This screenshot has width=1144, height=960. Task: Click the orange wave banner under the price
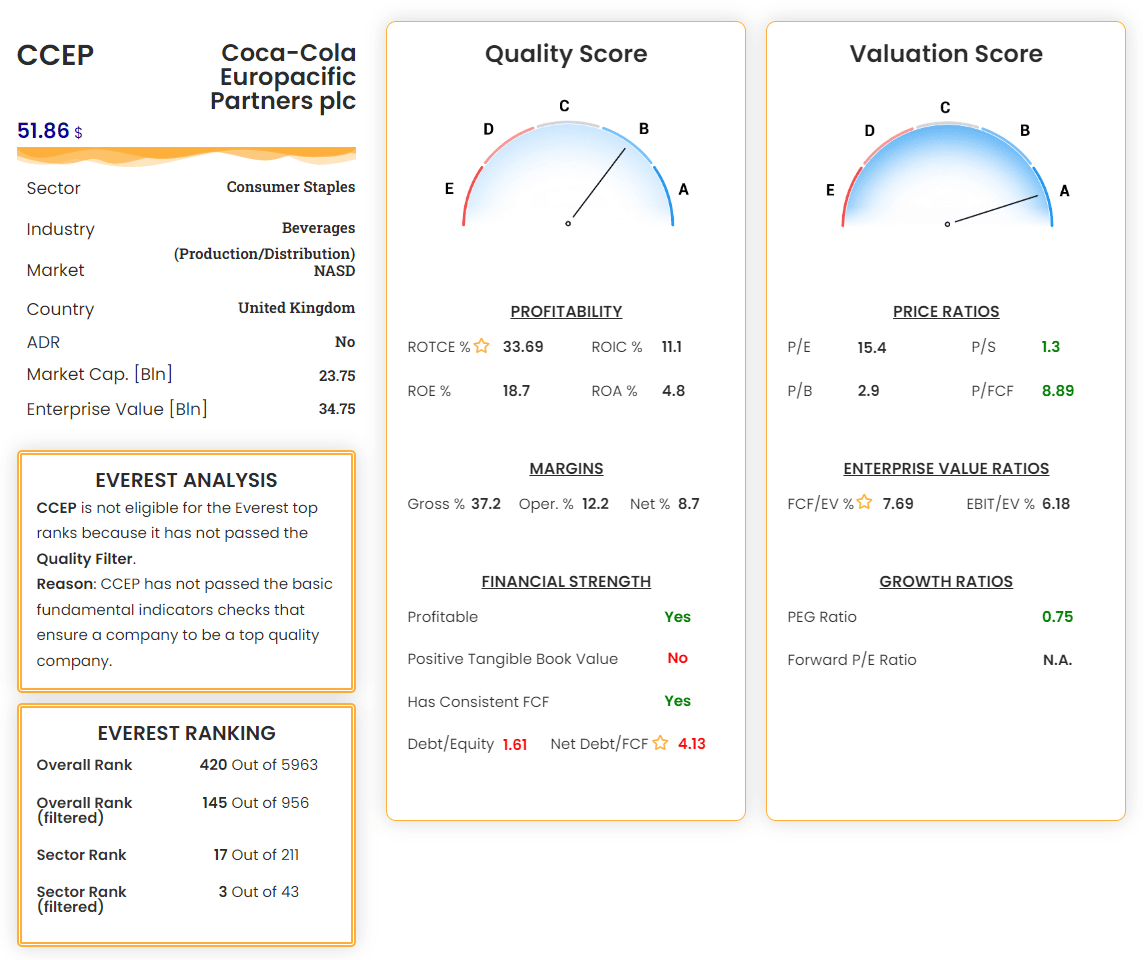point(186,156)
